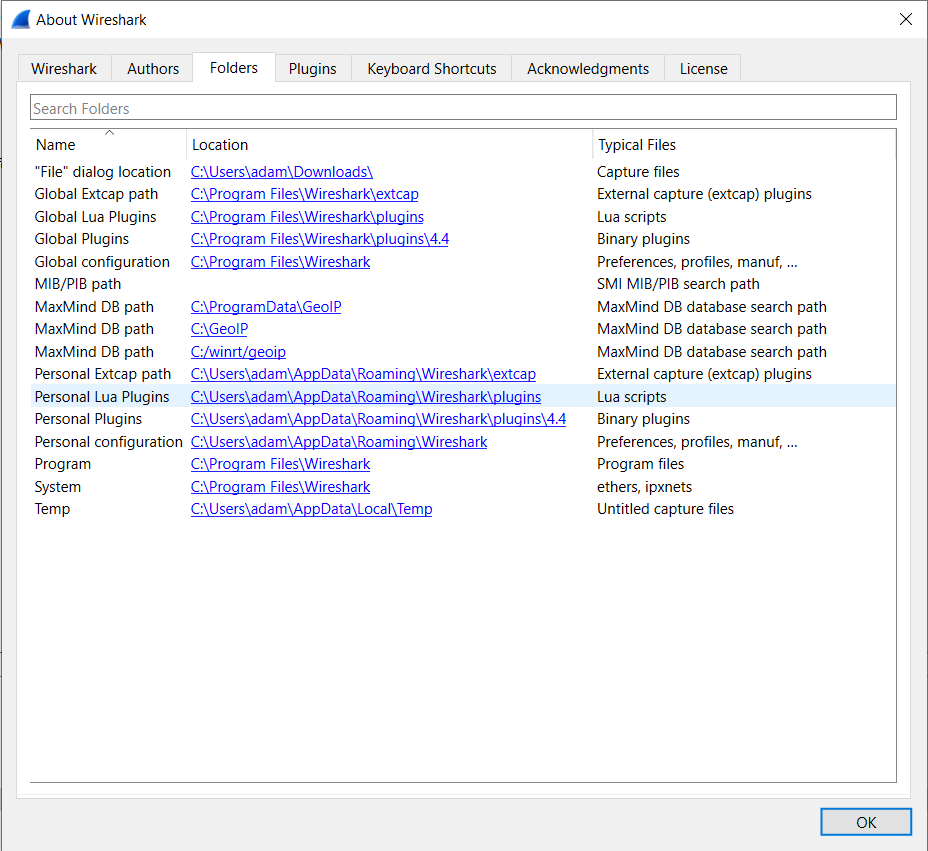Click the Wireshark fin logo in the title bar
This screenshot has height=851, width=928.
[19, 18]
